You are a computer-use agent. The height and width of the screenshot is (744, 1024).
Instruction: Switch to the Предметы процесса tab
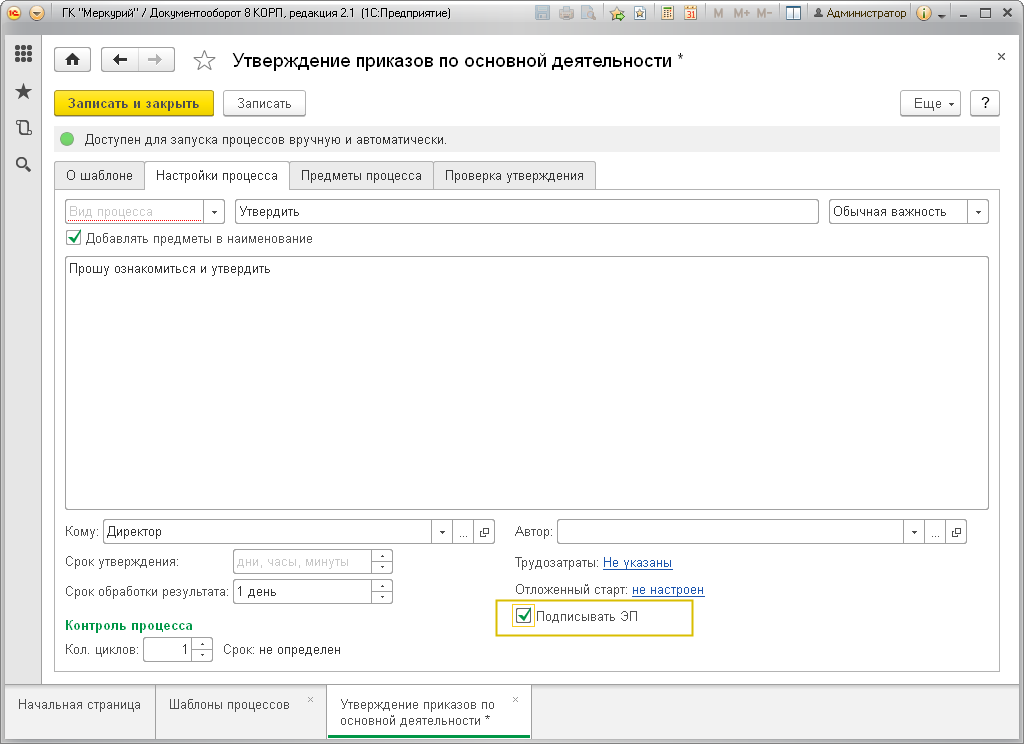click(x=361, y=176)
